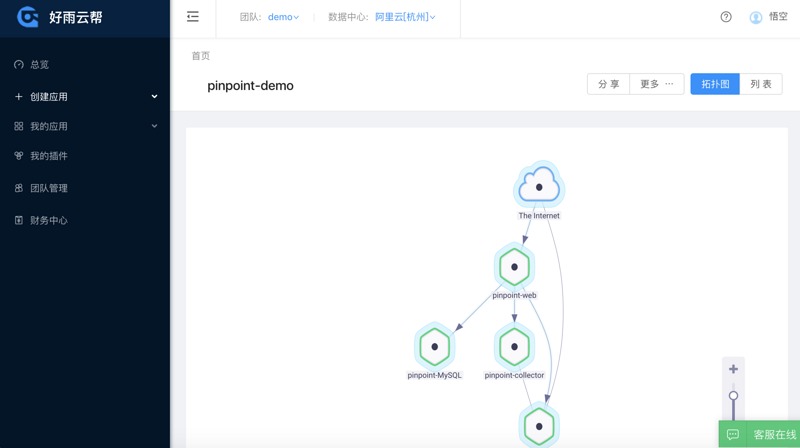Viewport: 800px width, 448px height.
Task: Click the pinpoint-web label
Action: [x=514, y=295]
